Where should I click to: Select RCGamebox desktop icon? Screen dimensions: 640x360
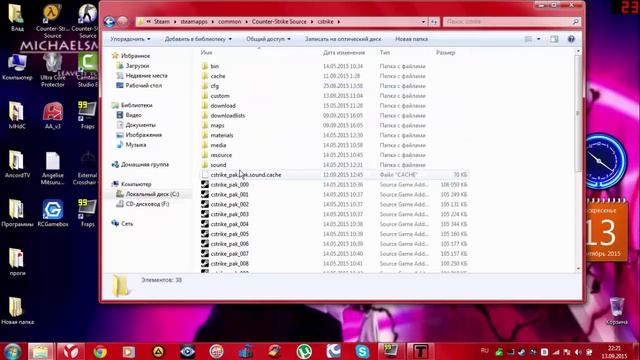(x=53, y=213)
